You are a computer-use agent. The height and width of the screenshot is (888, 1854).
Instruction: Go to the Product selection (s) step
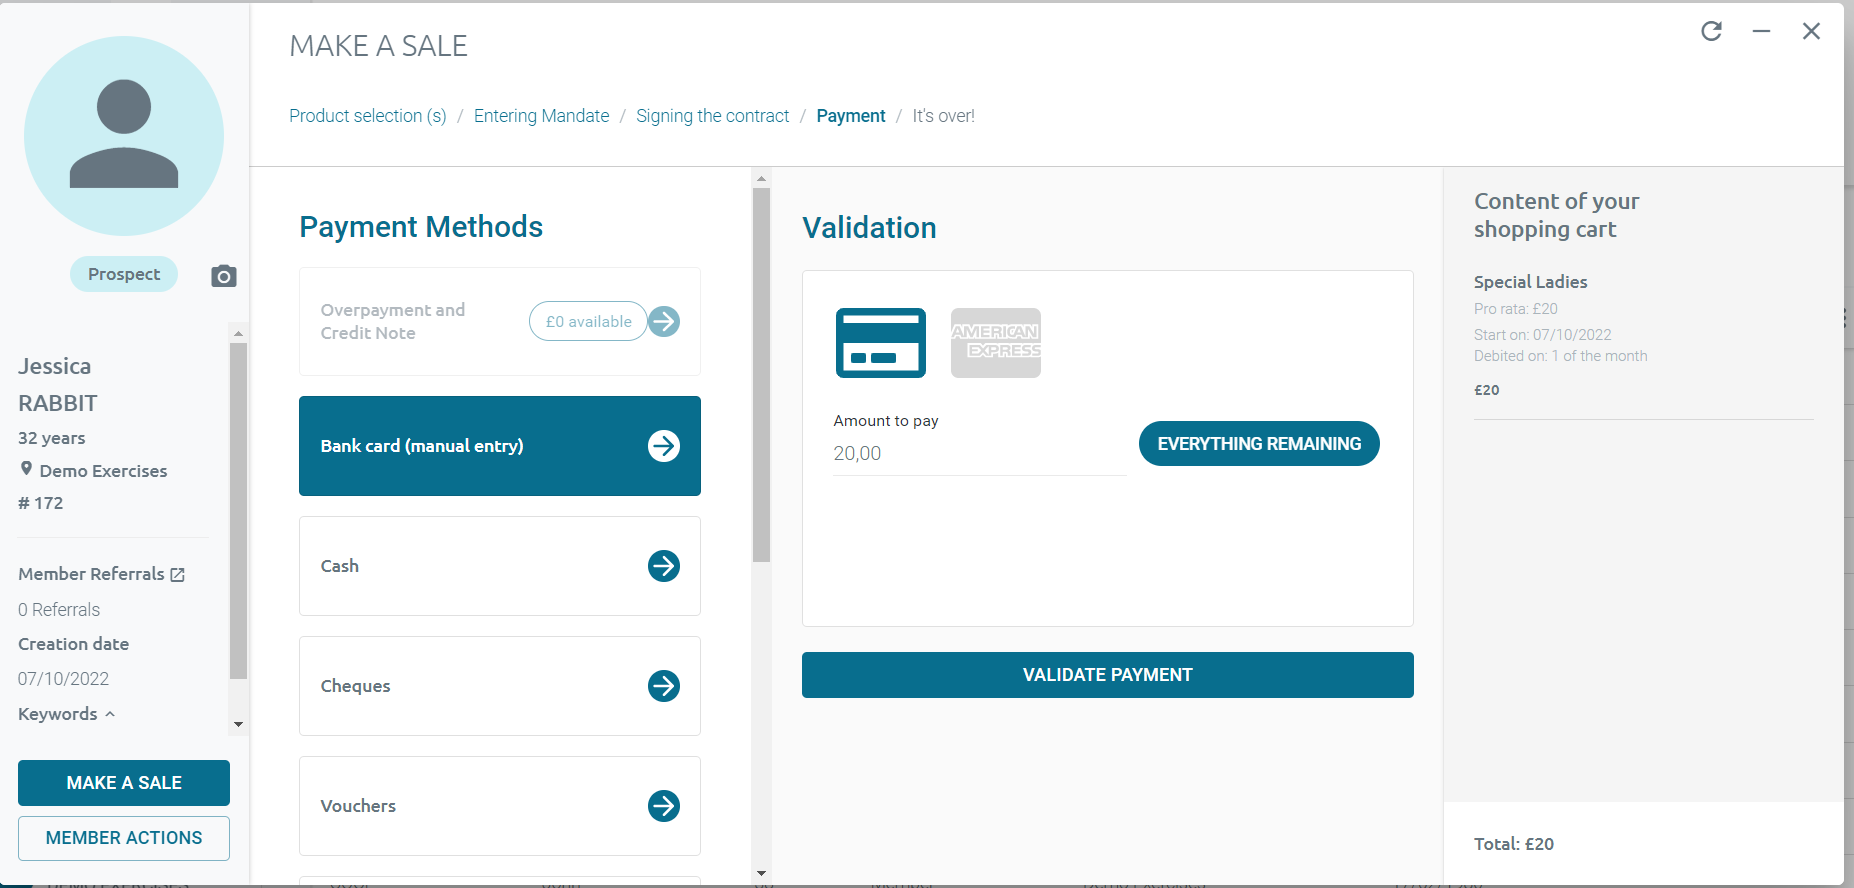tap(368, 116)
